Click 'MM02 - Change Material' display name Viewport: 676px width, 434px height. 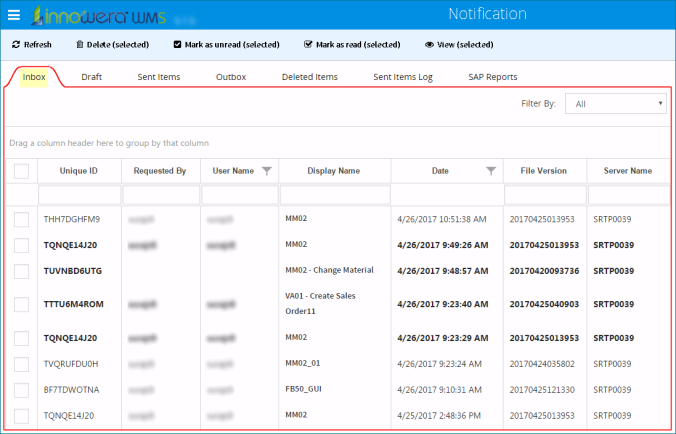(329, 270)
